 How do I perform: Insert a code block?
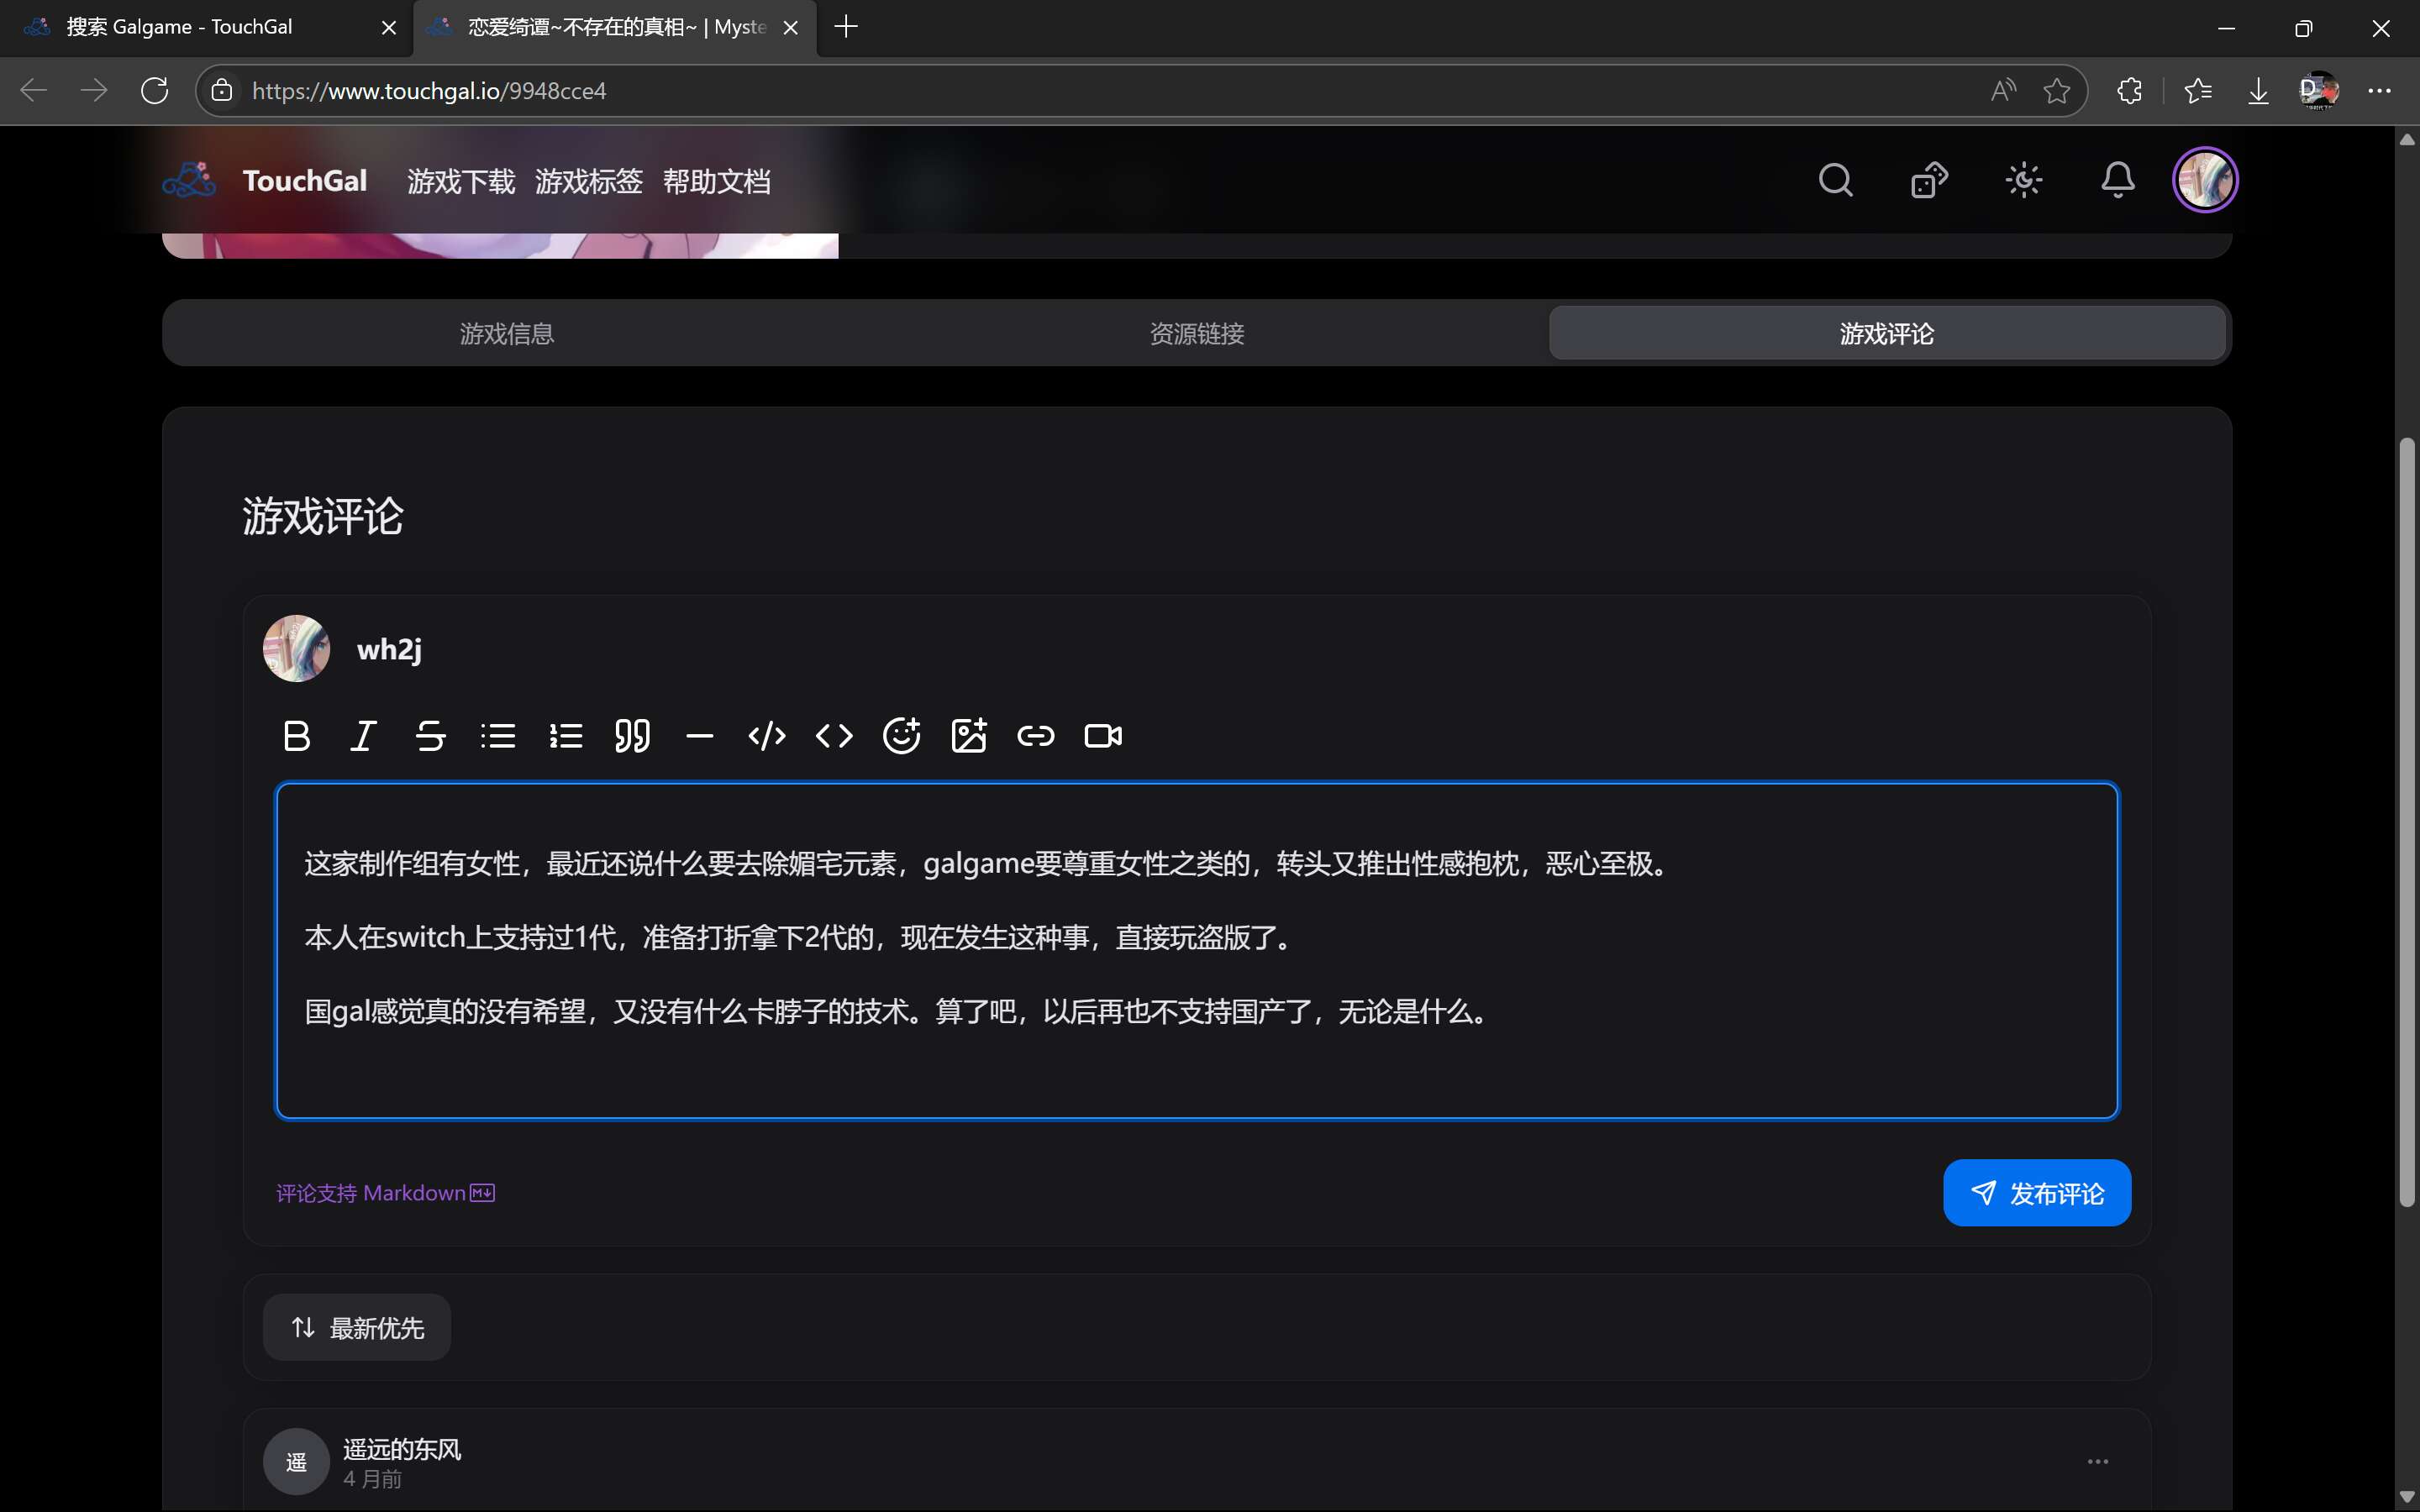tap(767, 736)
